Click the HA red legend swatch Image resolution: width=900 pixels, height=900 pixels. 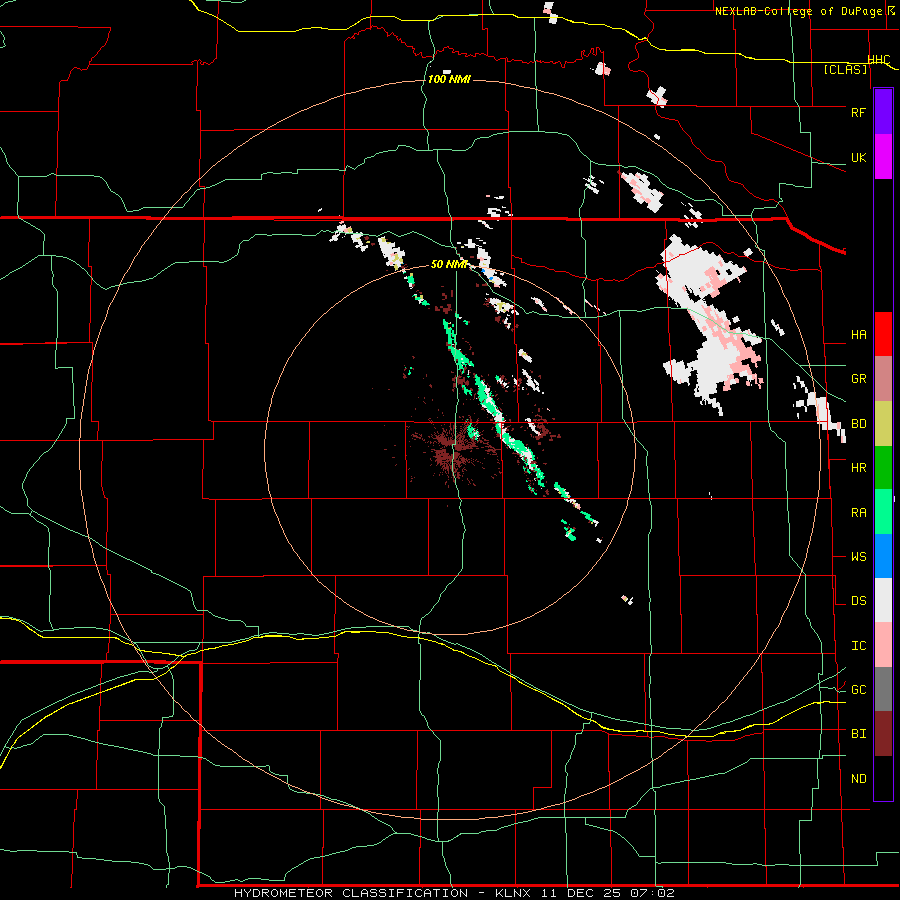coord(883,334)
